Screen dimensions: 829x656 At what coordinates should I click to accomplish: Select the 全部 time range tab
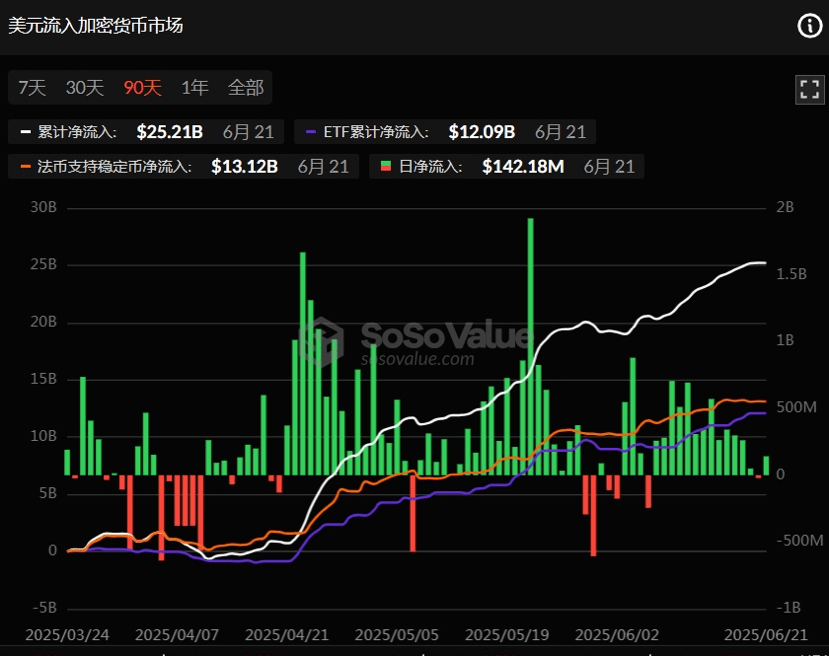point(246,88)
